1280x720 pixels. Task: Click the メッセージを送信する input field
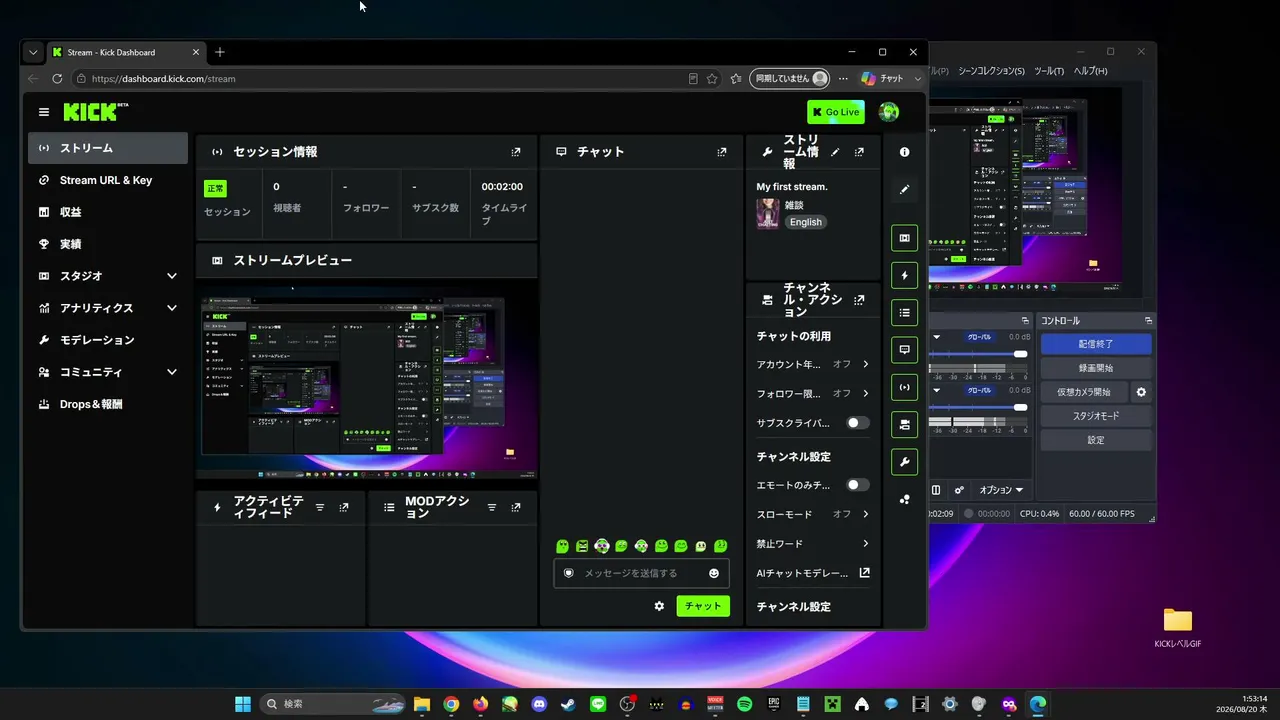641,573
